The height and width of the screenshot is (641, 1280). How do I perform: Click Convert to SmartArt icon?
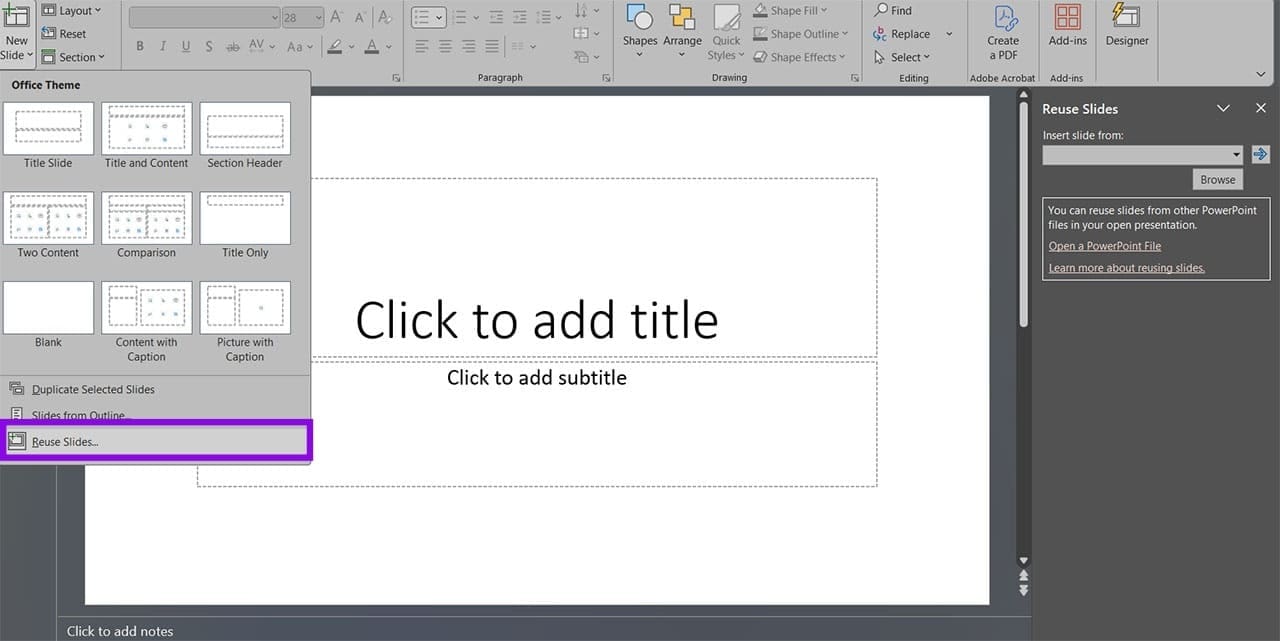582,56
